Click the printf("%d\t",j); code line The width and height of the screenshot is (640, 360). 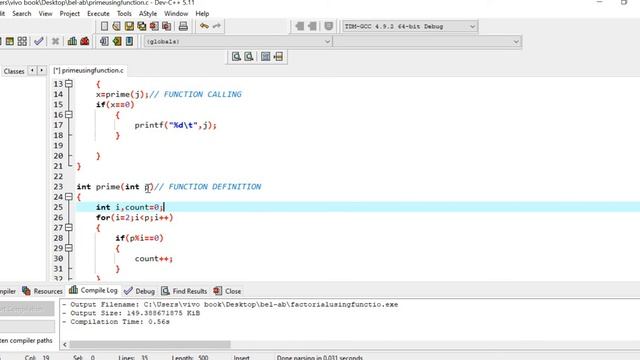[x=176, y=125]
